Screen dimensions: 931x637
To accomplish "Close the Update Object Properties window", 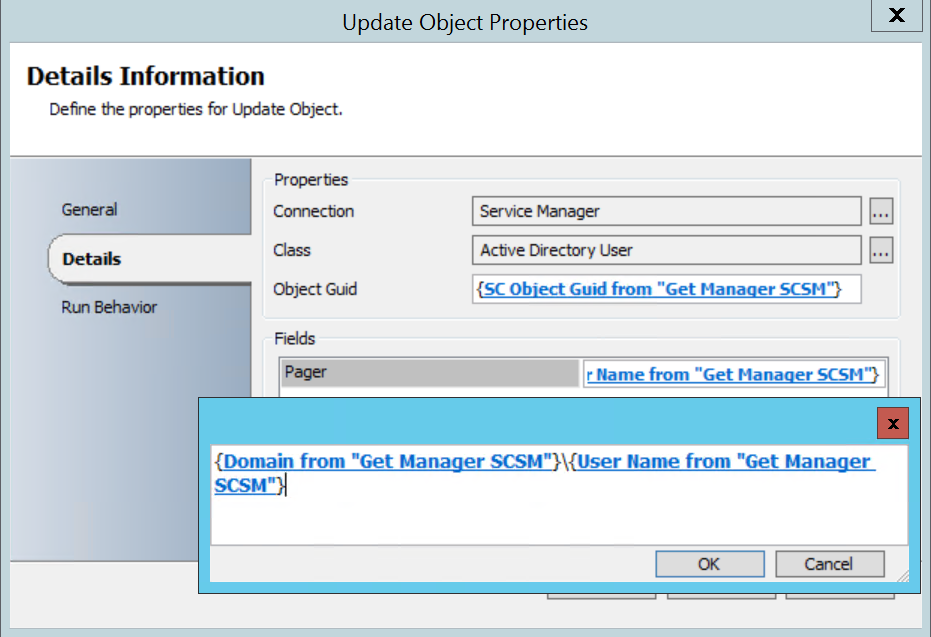I will point(897,15).
